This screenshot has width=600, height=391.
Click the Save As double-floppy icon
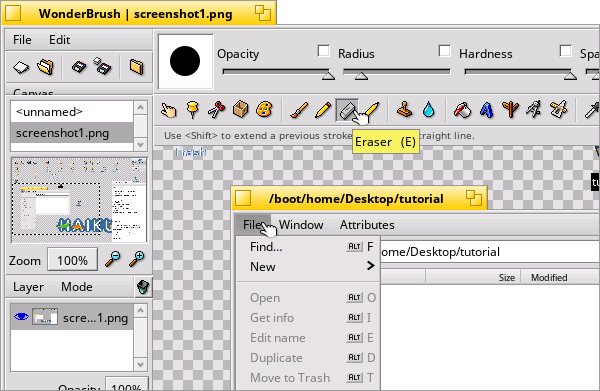[103, 66]
